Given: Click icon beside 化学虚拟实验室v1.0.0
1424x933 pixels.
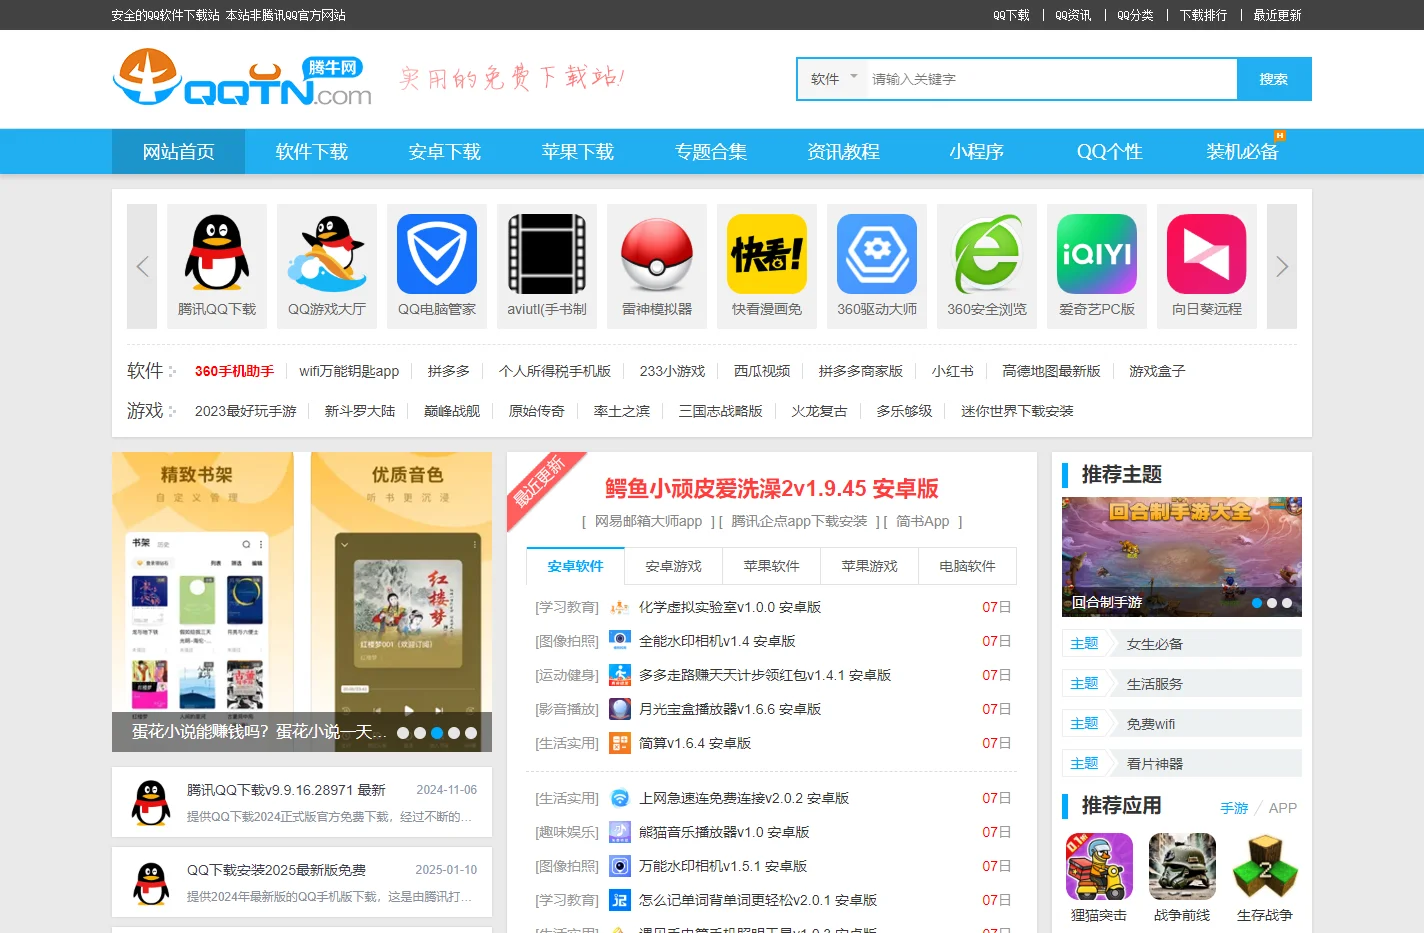Looking at the screenshot, I should [620, 607].
